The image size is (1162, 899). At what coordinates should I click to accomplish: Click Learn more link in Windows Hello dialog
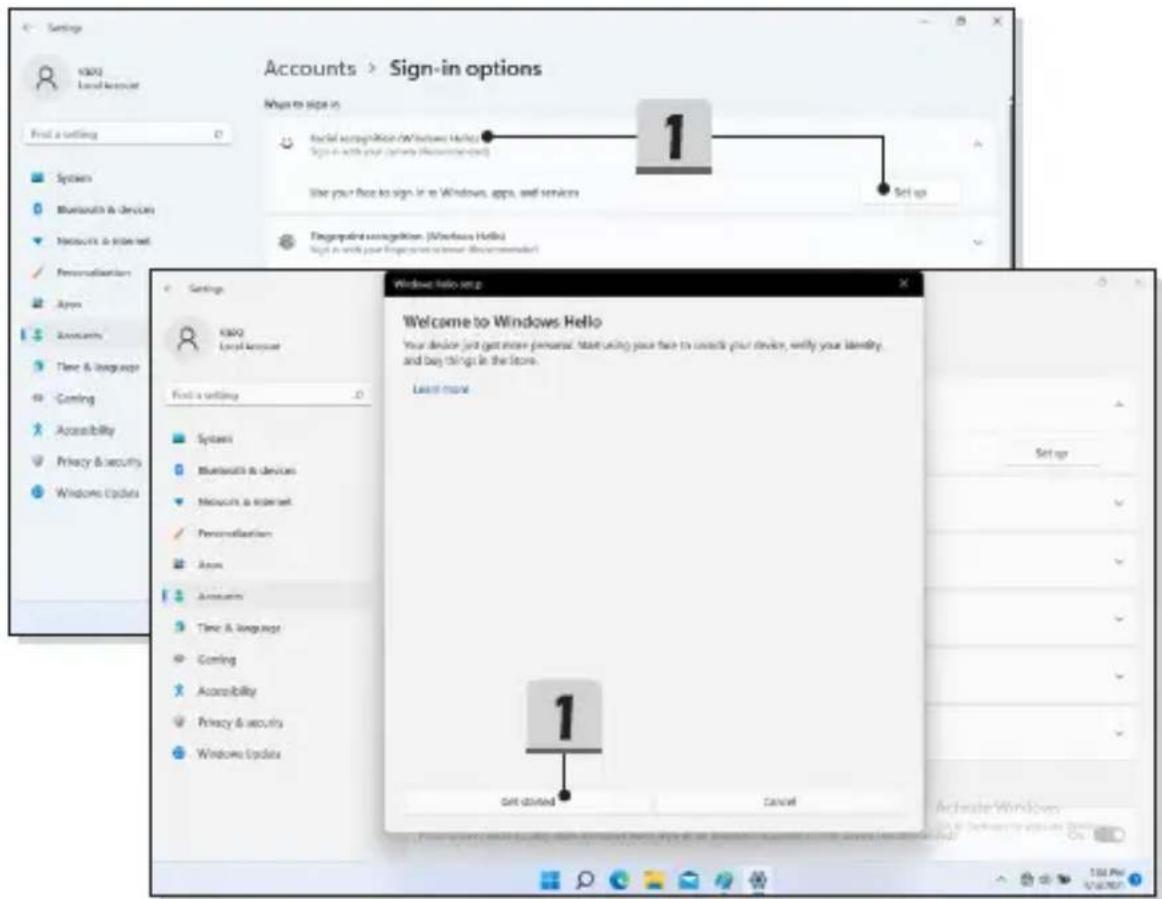[441, 389]
